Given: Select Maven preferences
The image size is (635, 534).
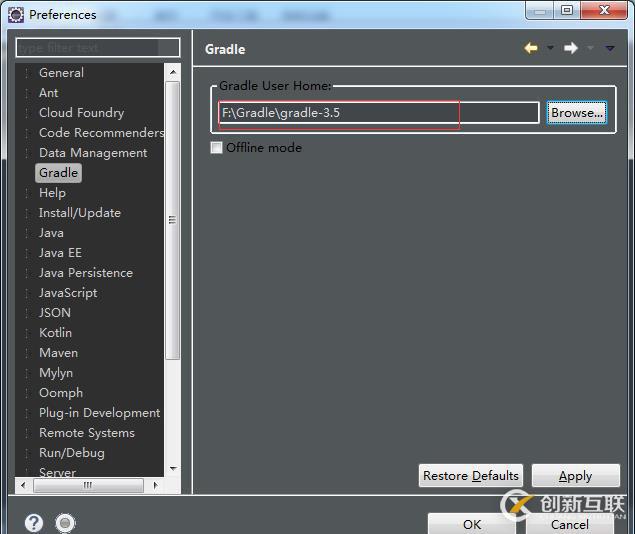Looking at the screenshot, I should 58,353.
